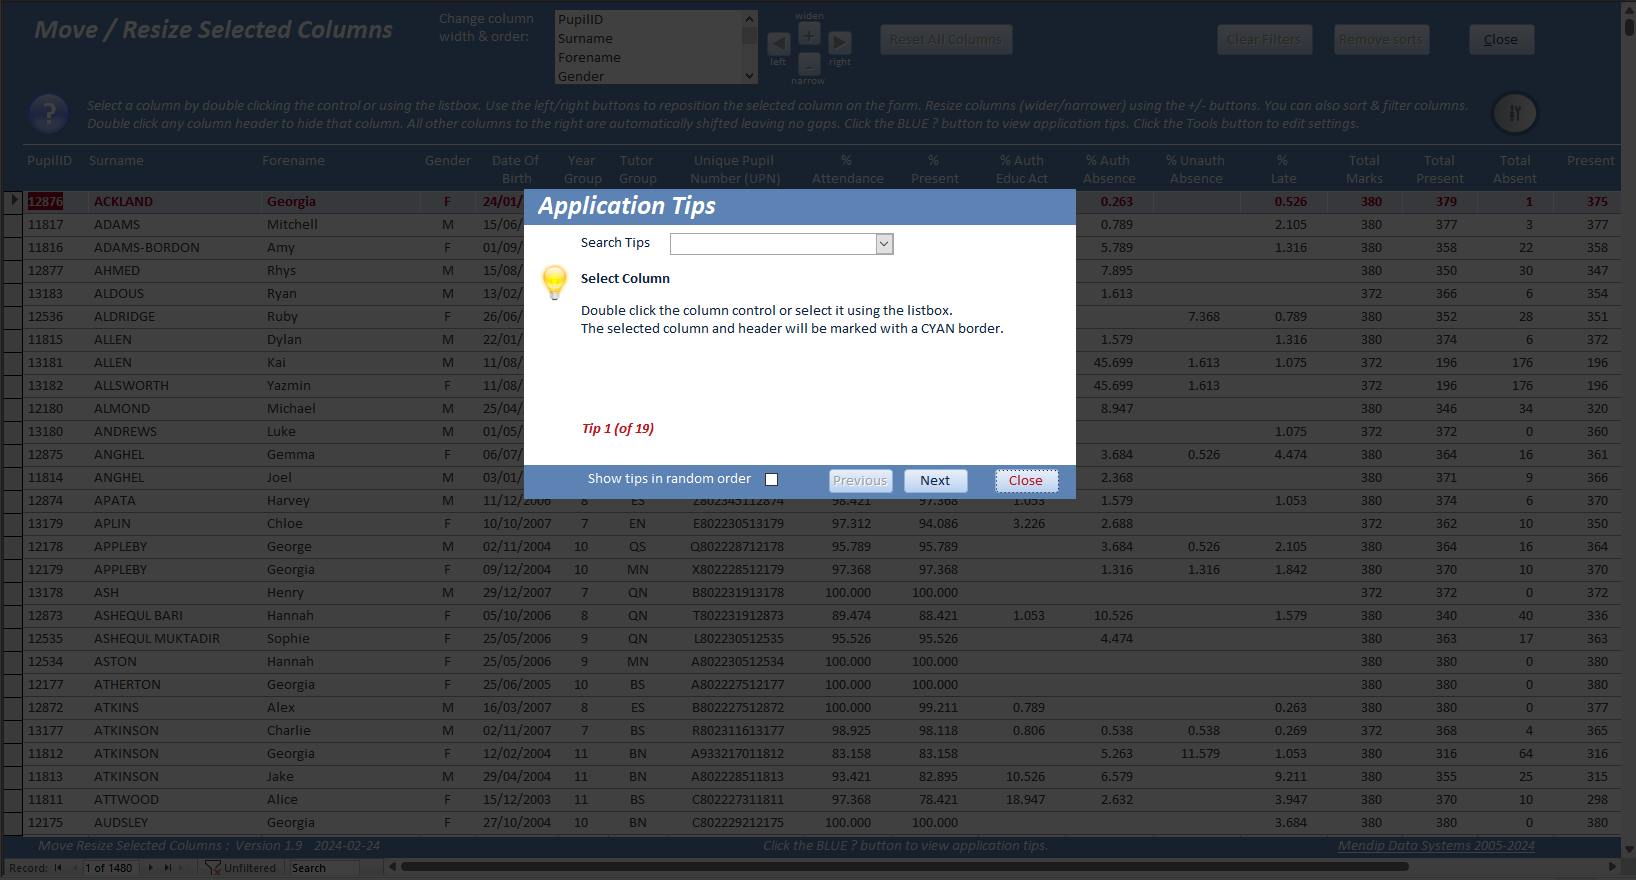
Task: Click the Unfiltered filter indicator
Action: (x=241, y=868)
